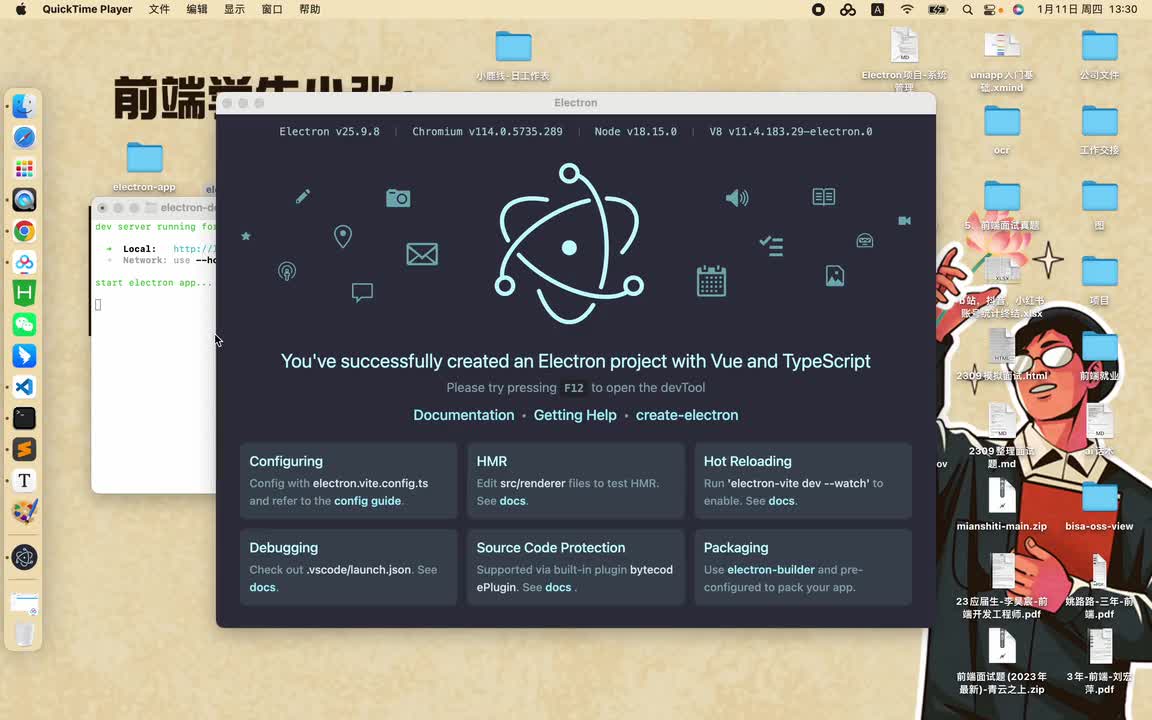Viewport: 1152px width, 720px height.
Task: Open docs link in HMR card
Action: click(x=513, y=501)
